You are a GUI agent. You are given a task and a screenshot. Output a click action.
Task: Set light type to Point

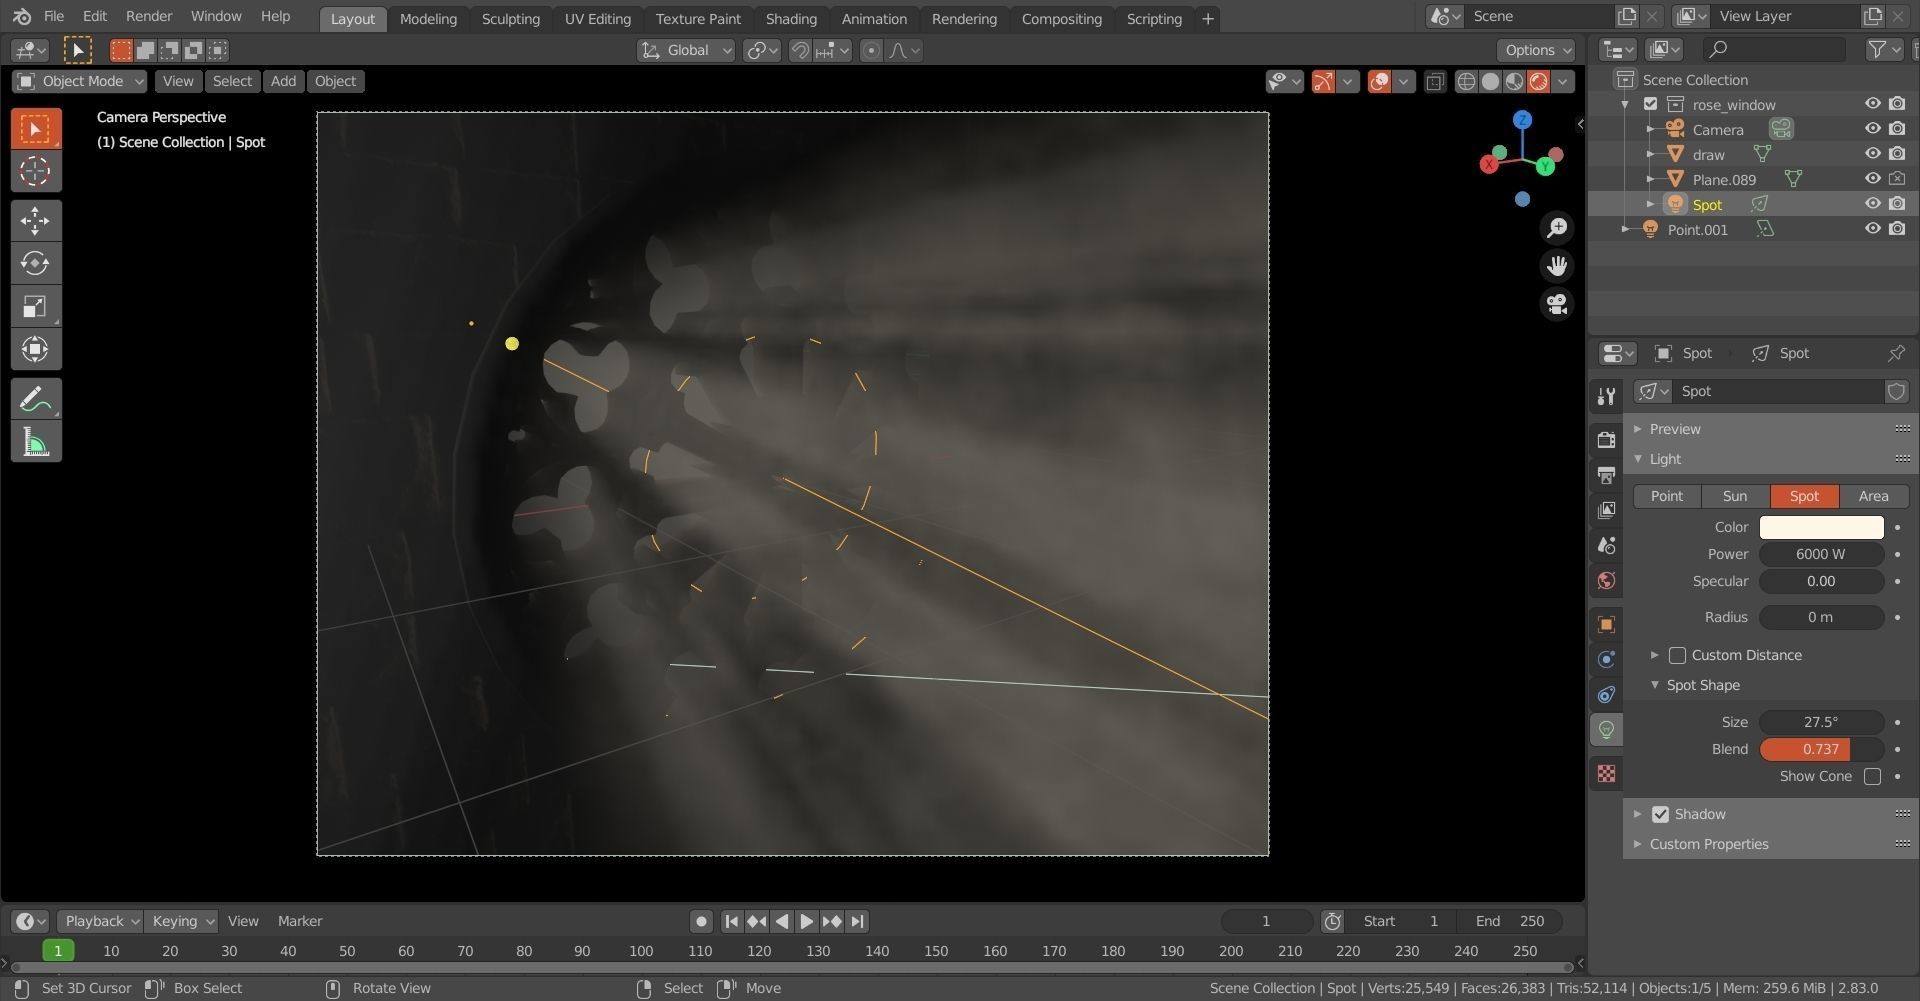1667,496
